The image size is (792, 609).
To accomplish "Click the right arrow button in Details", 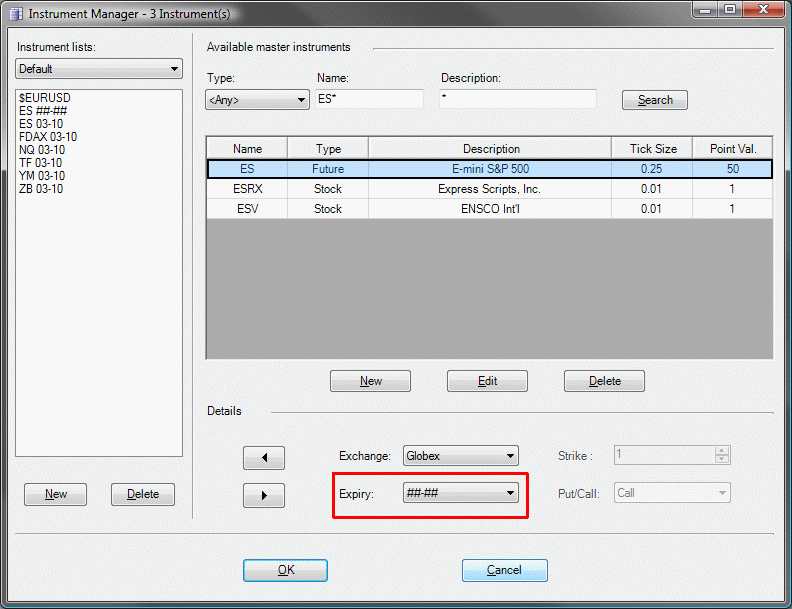I will point(264,495).
